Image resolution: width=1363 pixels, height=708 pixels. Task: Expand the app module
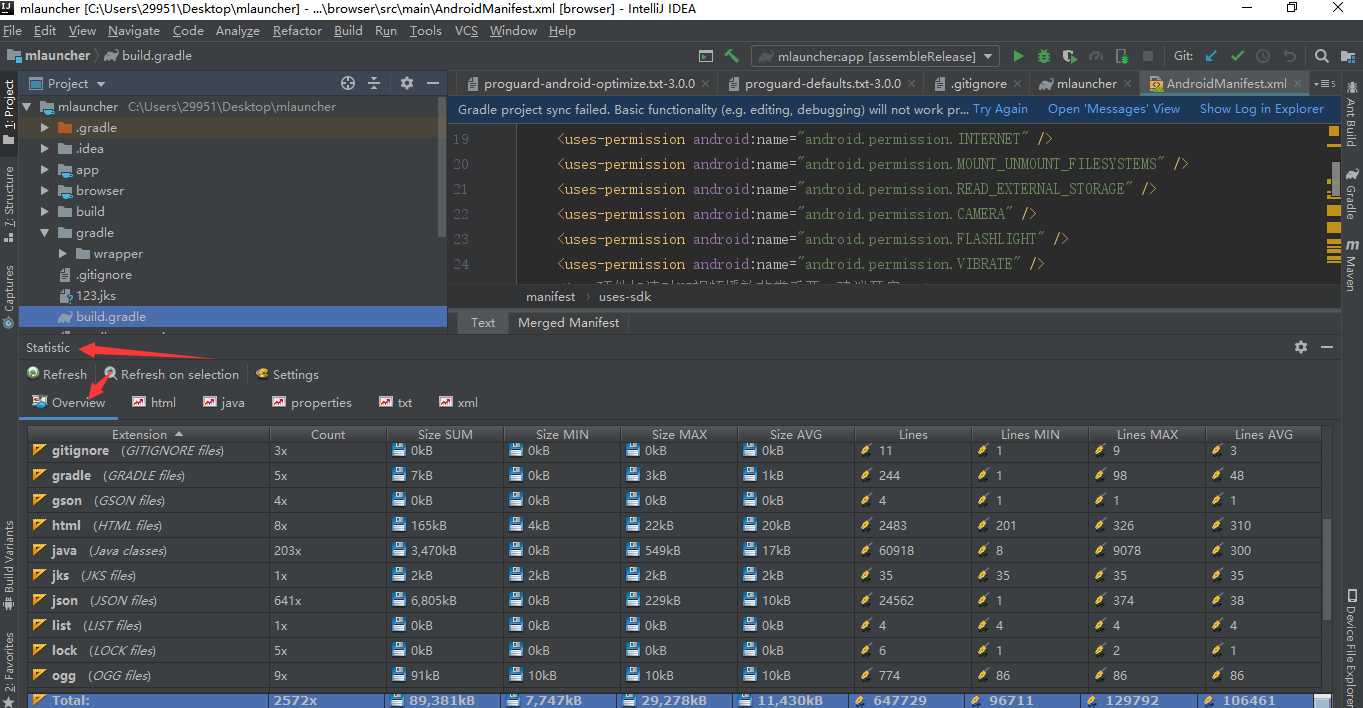point(45,170)
